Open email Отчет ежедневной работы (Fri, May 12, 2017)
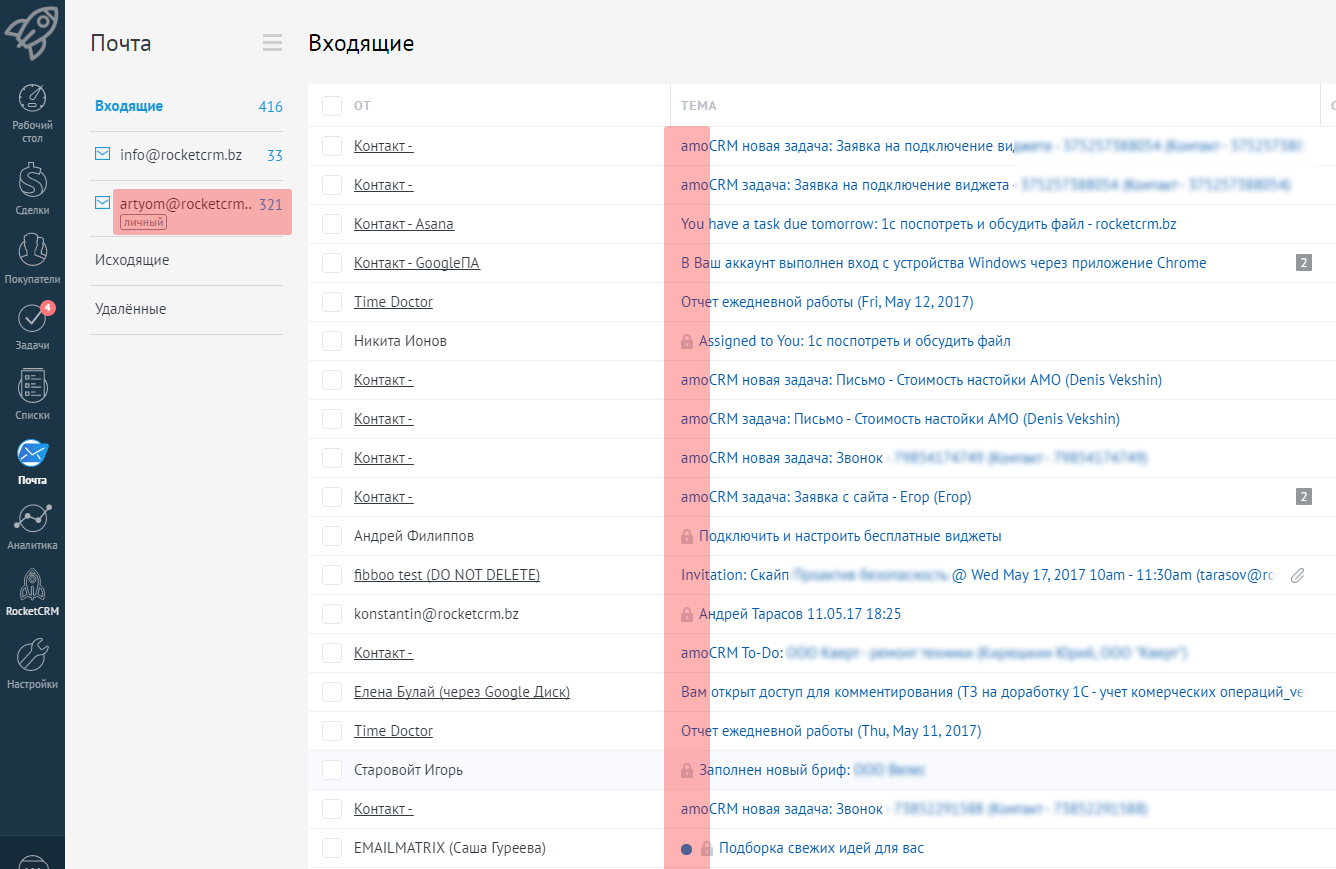This screenshot has width=1336, height=869. click(827, 302)
